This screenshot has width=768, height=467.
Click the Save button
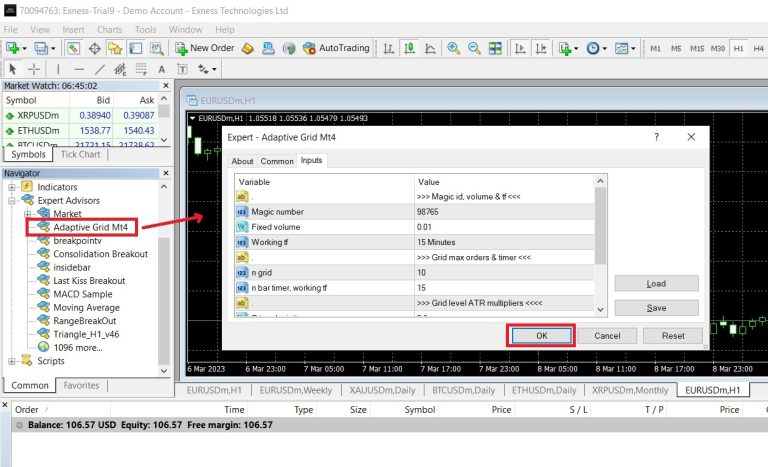pos(656,308)
